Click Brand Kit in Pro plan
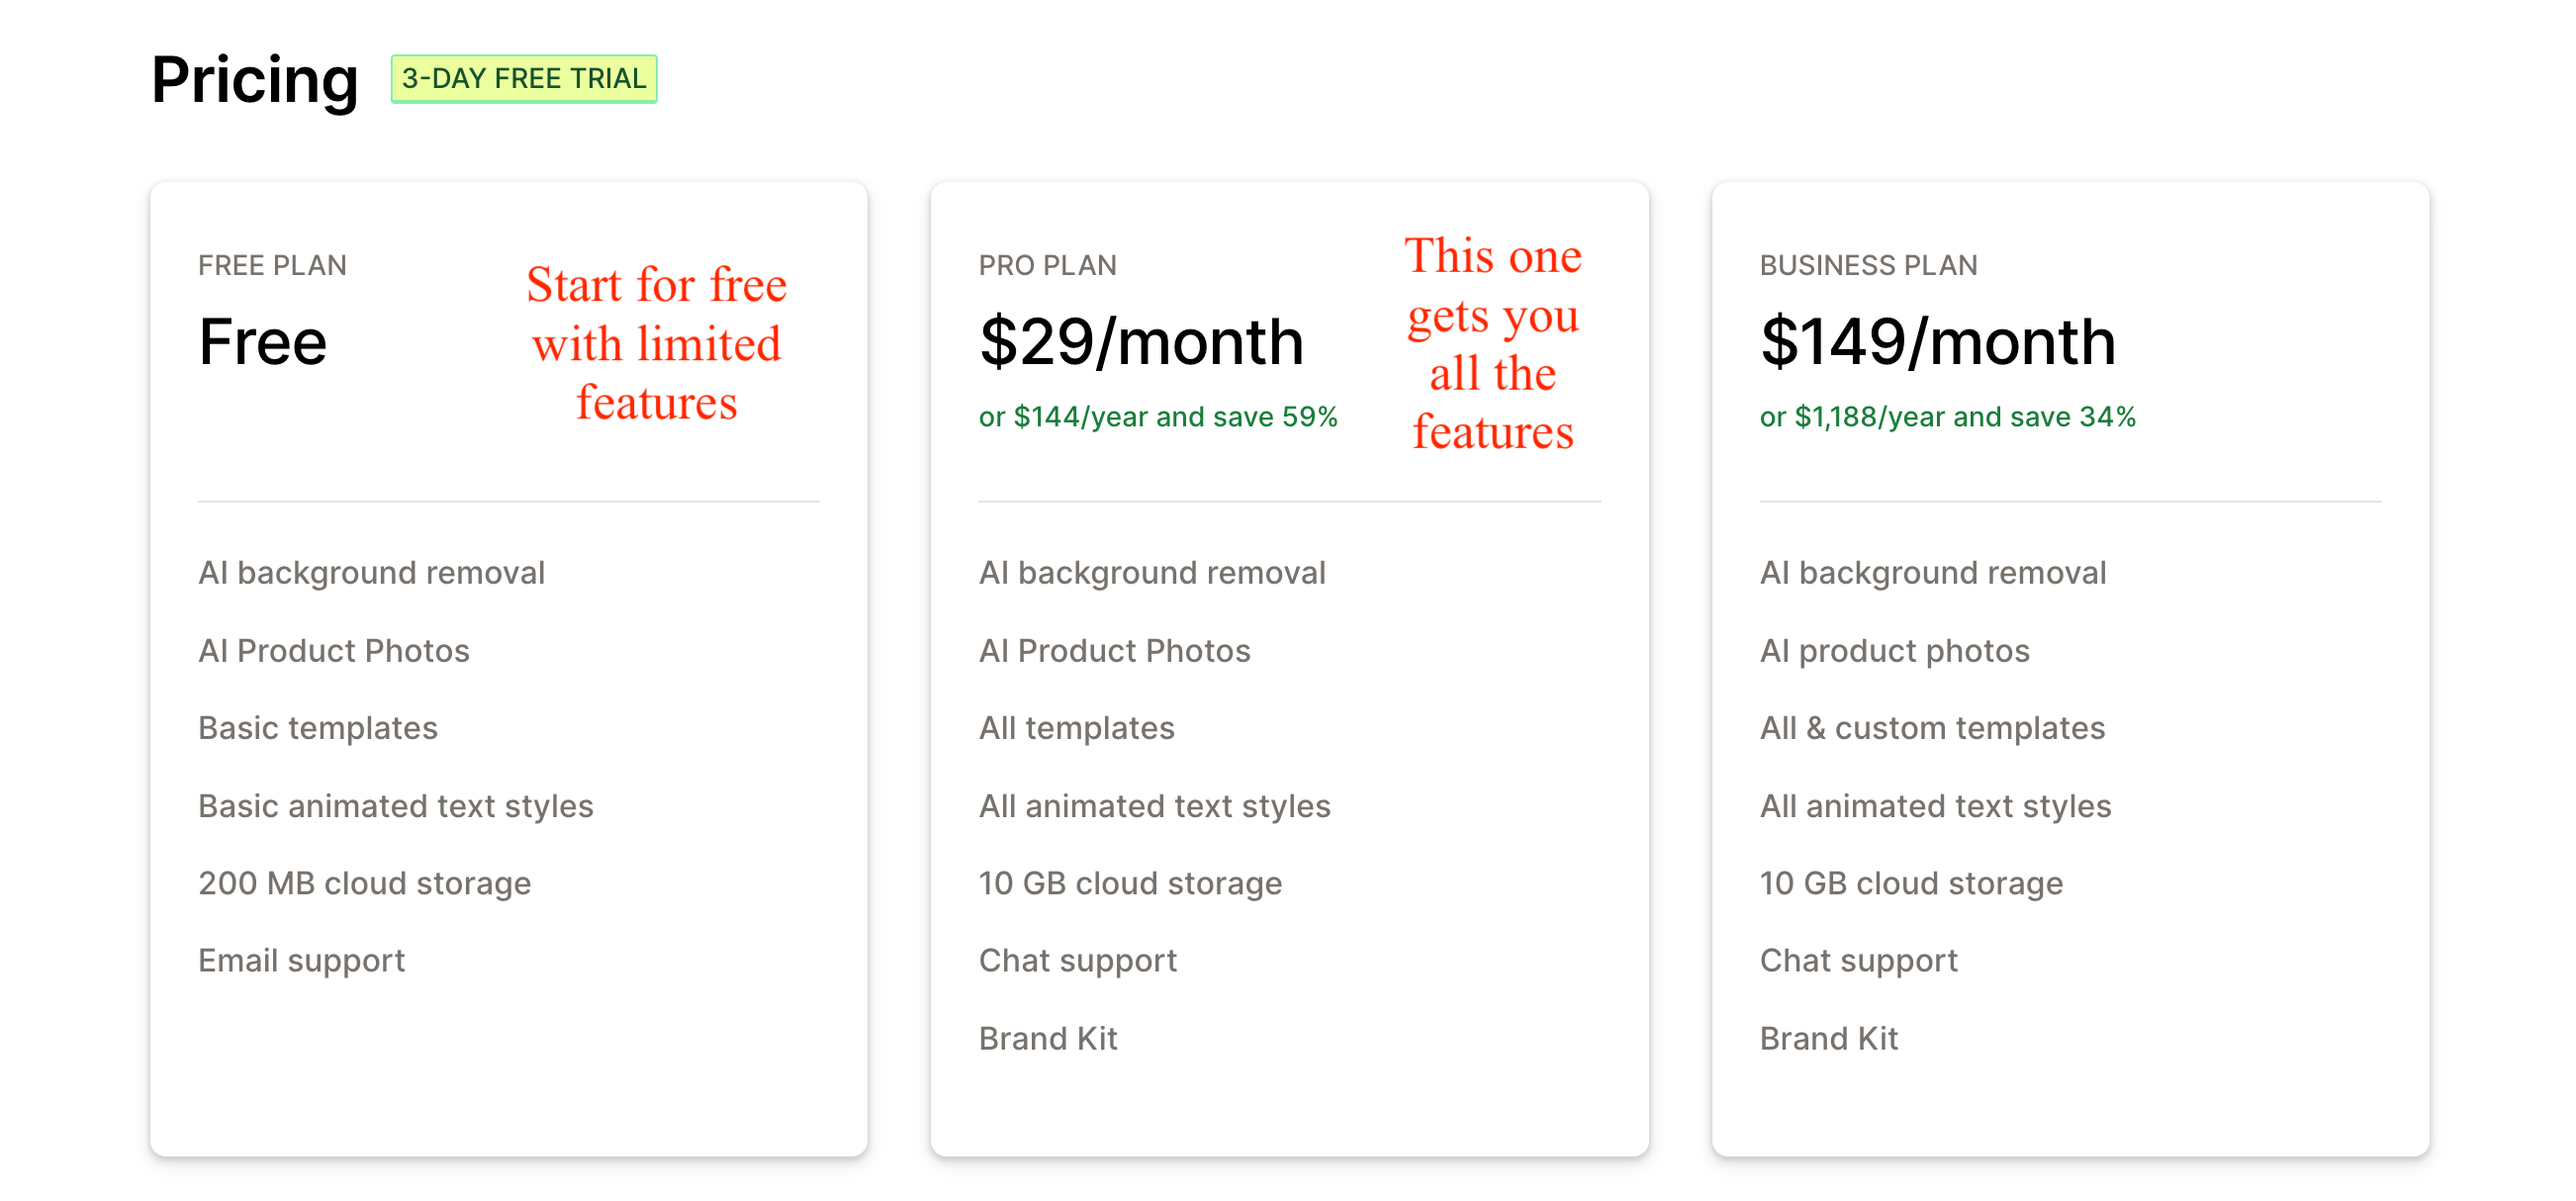 pyautogui.click(x=1047, y=1038)
